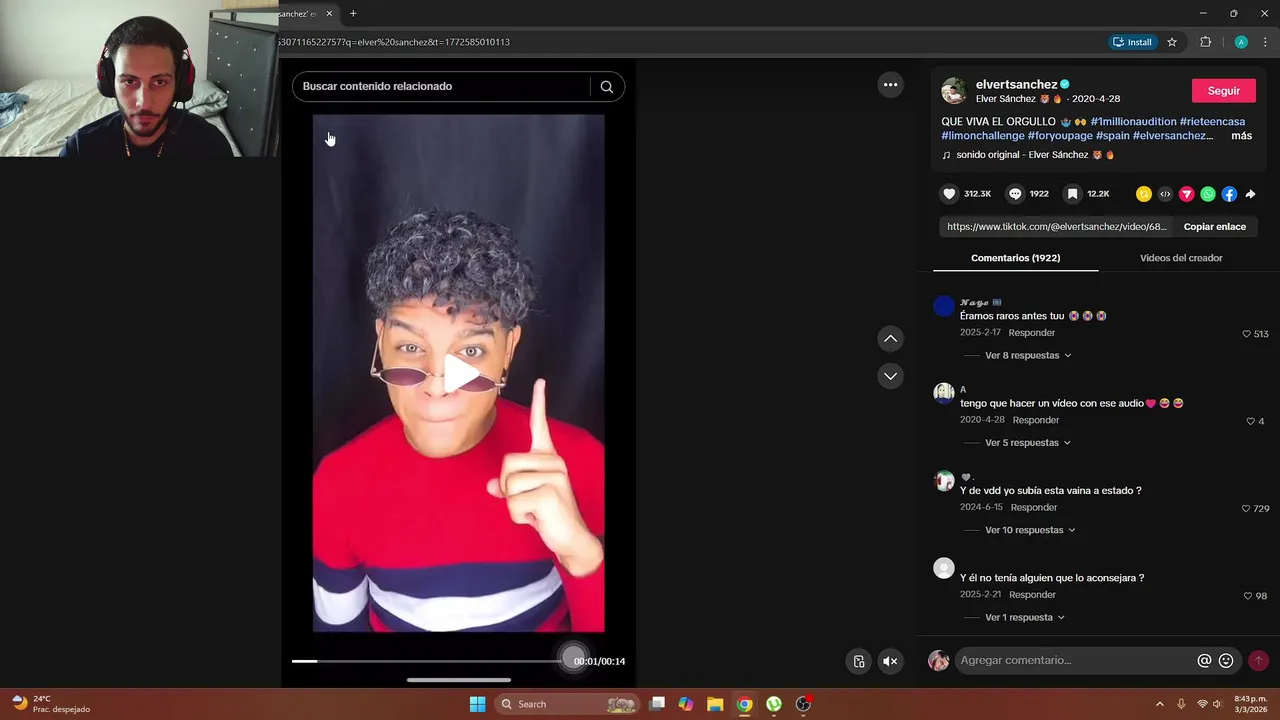1280x720 pixels.
Task: Go to previous video with up arrow
Action: 890,339
